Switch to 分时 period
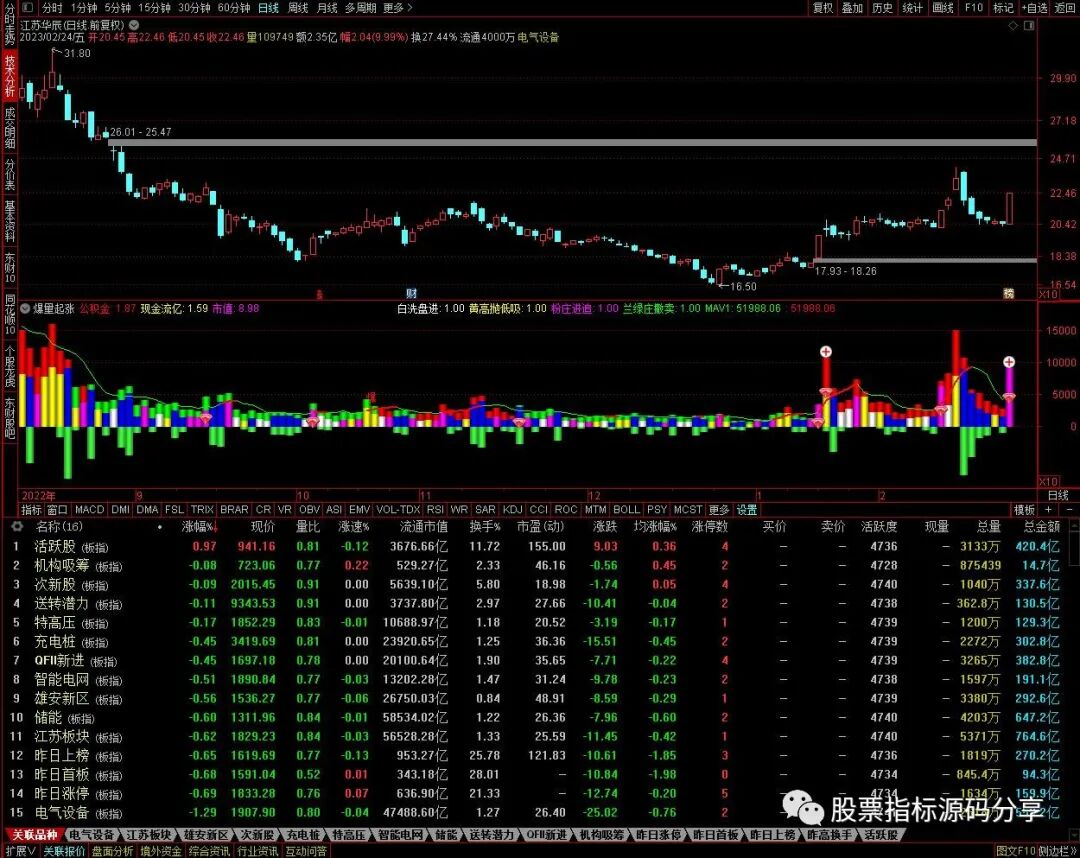This screenshot has width=1080, height=858. pyautogui.click(x=52, y=8)
